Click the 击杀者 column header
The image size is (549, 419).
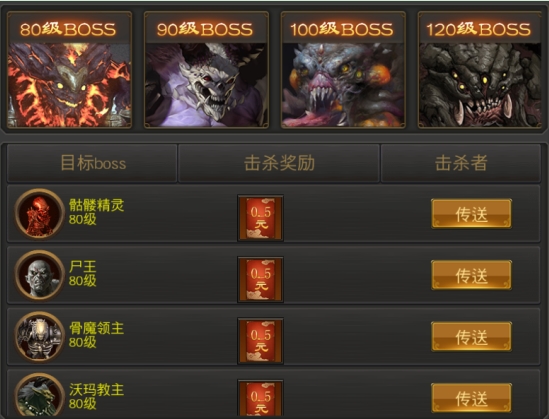pyautogui.click(x=461, y=163)
